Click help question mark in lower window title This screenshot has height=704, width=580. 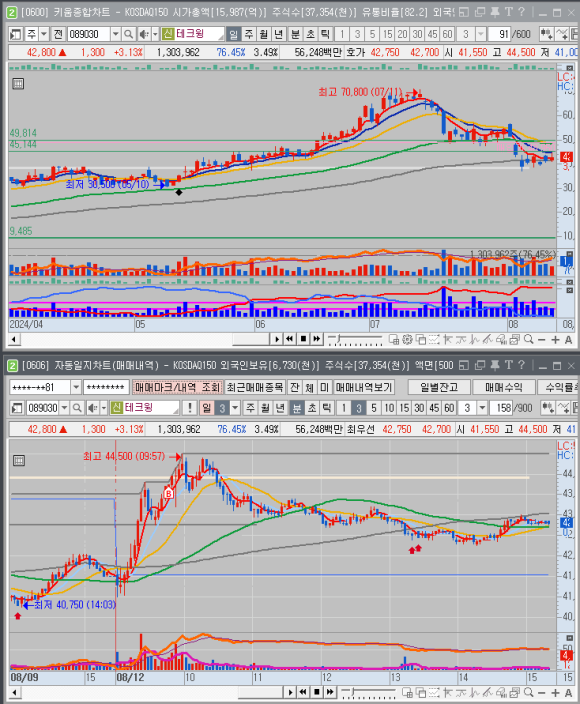coord(521,365)
